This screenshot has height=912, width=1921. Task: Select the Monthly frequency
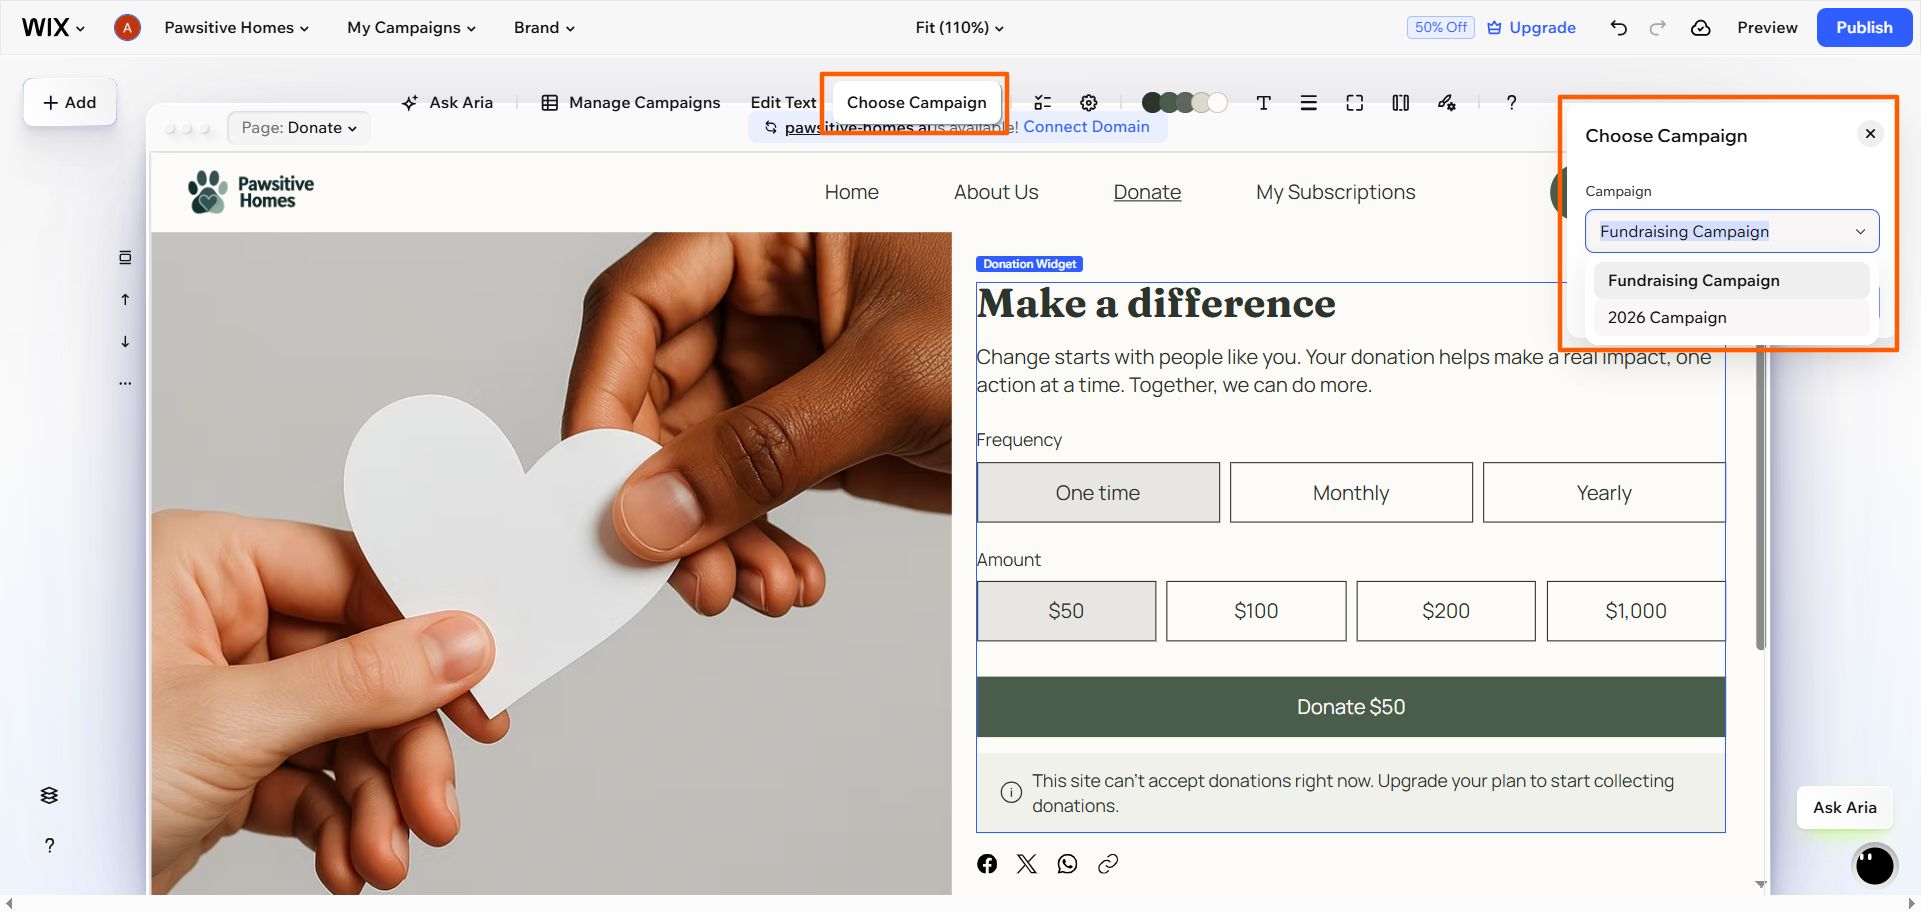click(1351, 492)
